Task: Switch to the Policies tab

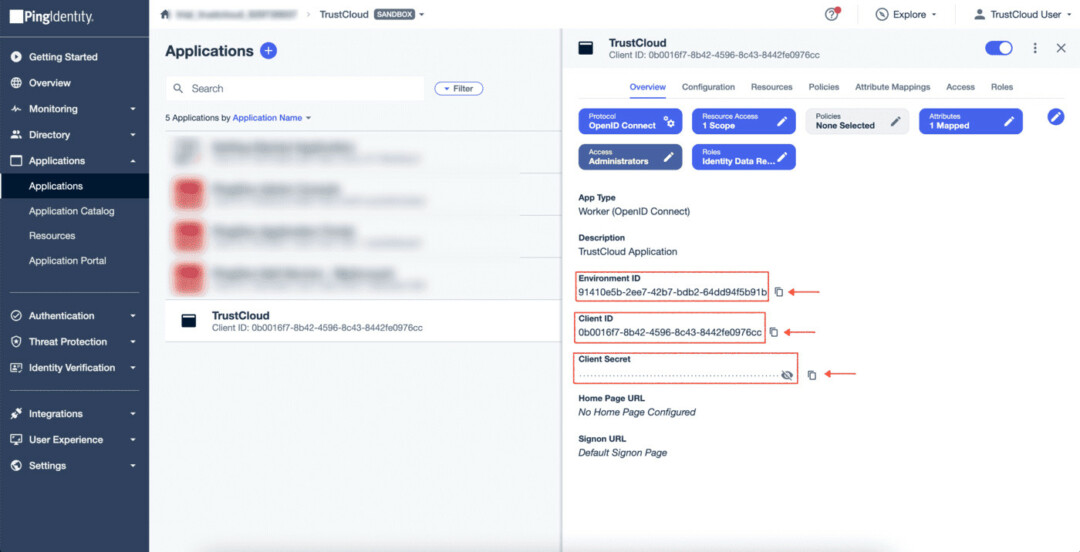Action: (824, 87)
